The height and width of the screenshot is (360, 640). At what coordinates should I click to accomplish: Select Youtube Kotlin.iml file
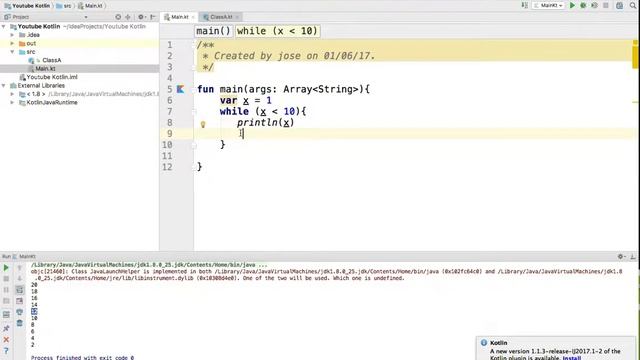coord(52,77)
